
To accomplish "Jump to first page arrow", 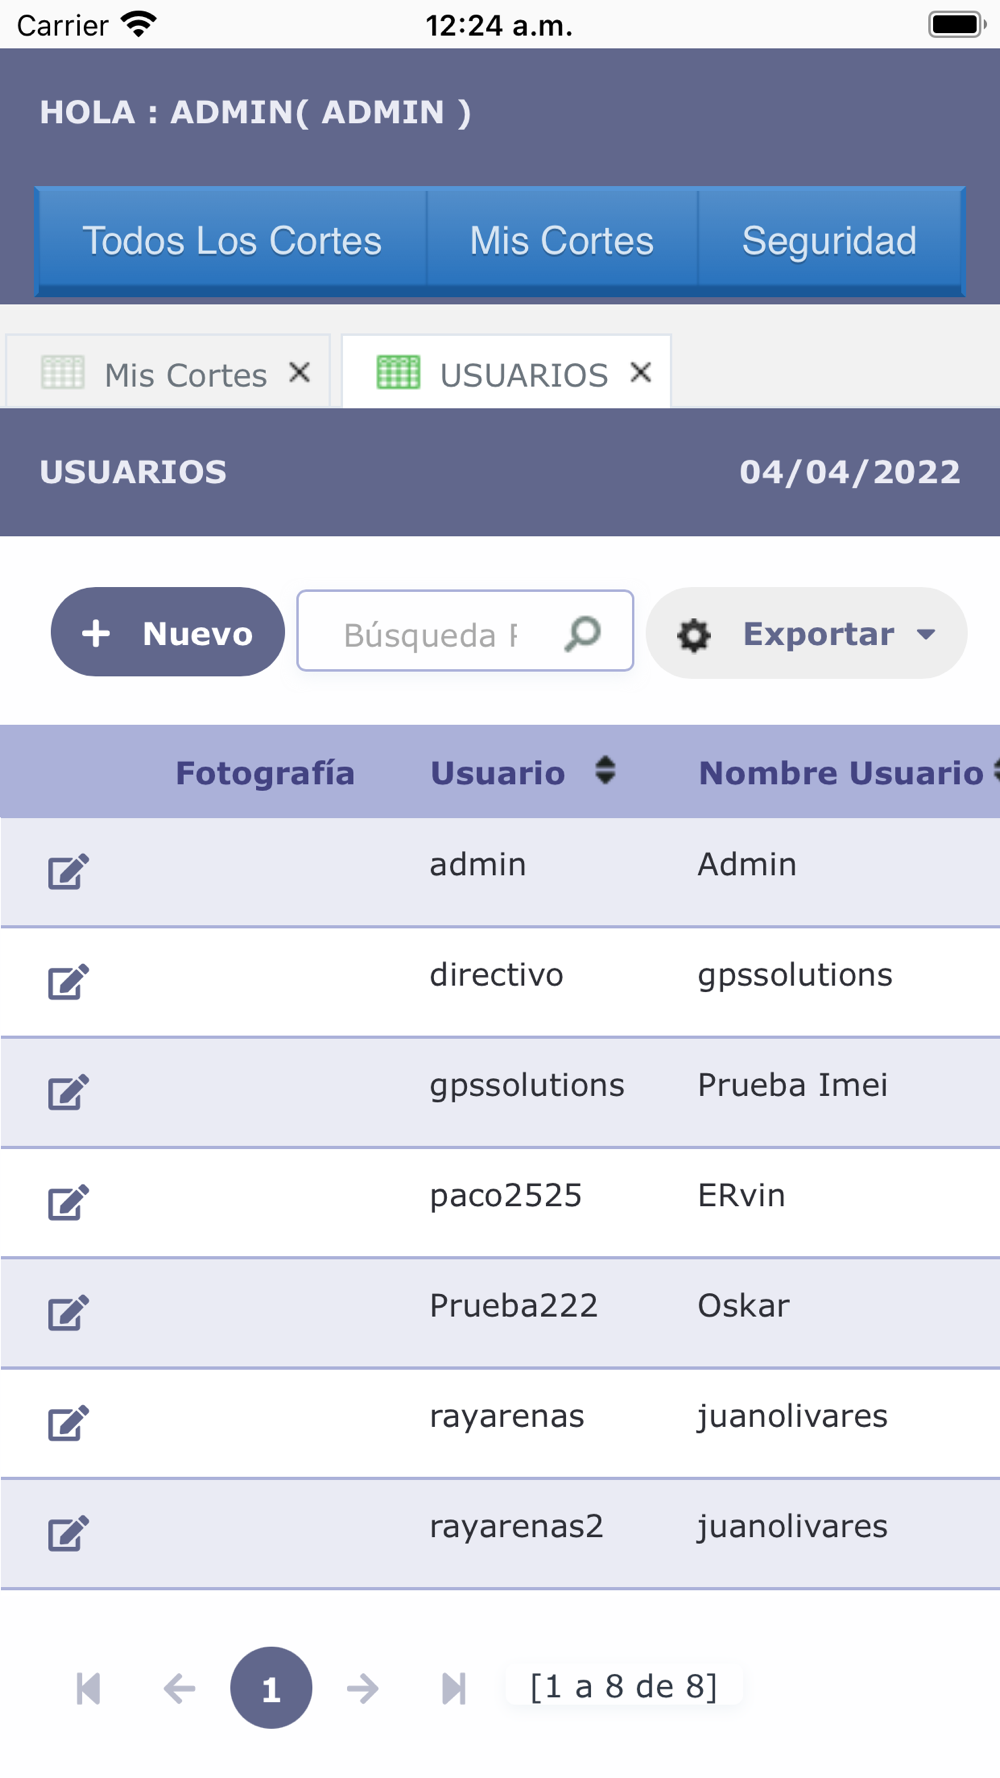I will [x=88, y=1688].
